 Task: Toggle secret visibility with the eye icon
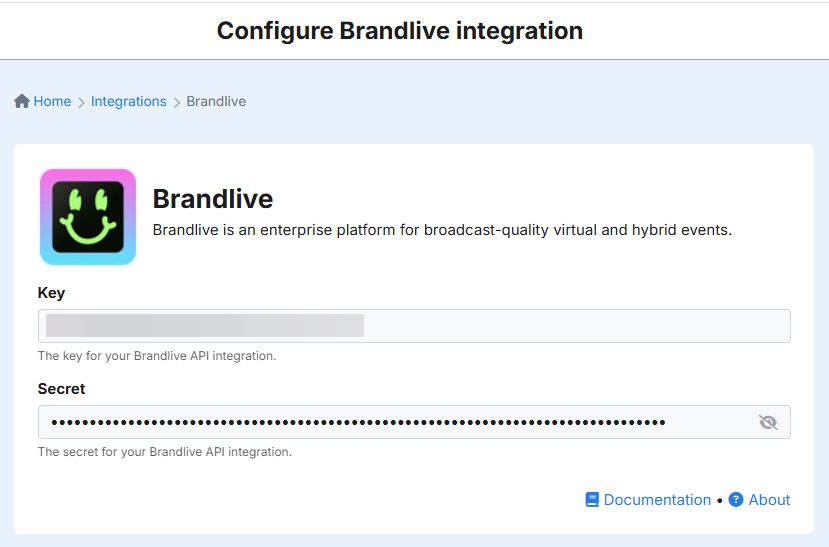768,422
